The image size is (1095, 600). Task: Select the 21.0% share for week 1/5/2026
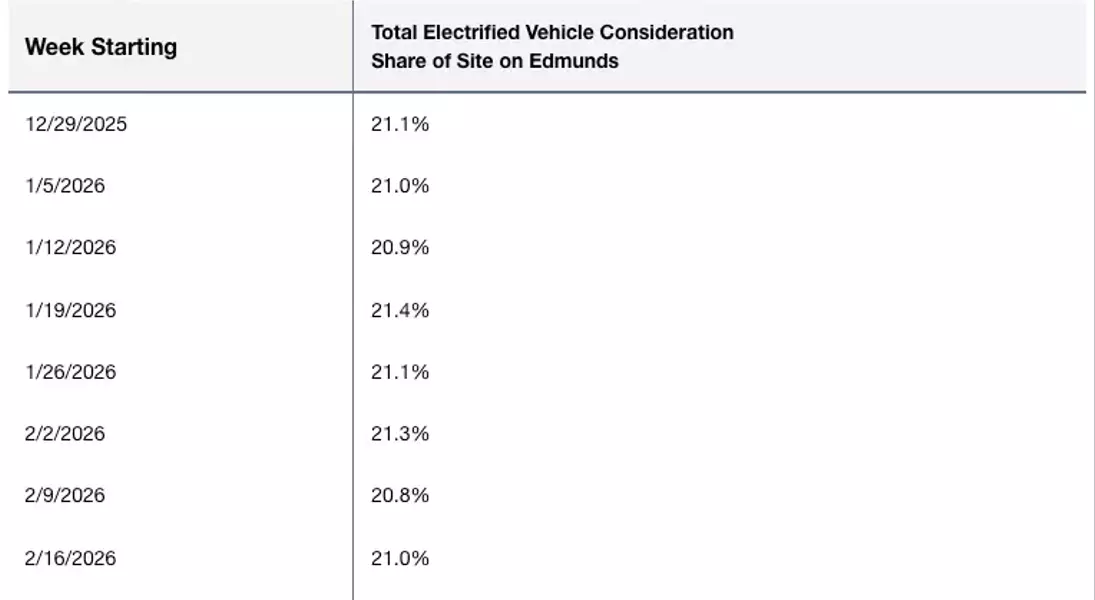click(400, 186)
